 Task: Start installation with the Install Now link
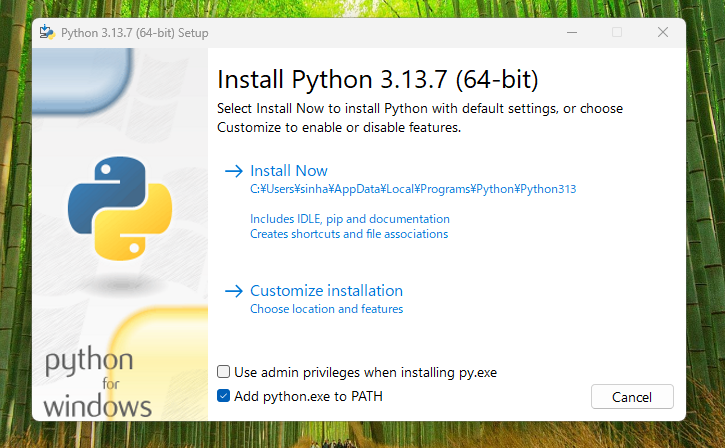288,171
